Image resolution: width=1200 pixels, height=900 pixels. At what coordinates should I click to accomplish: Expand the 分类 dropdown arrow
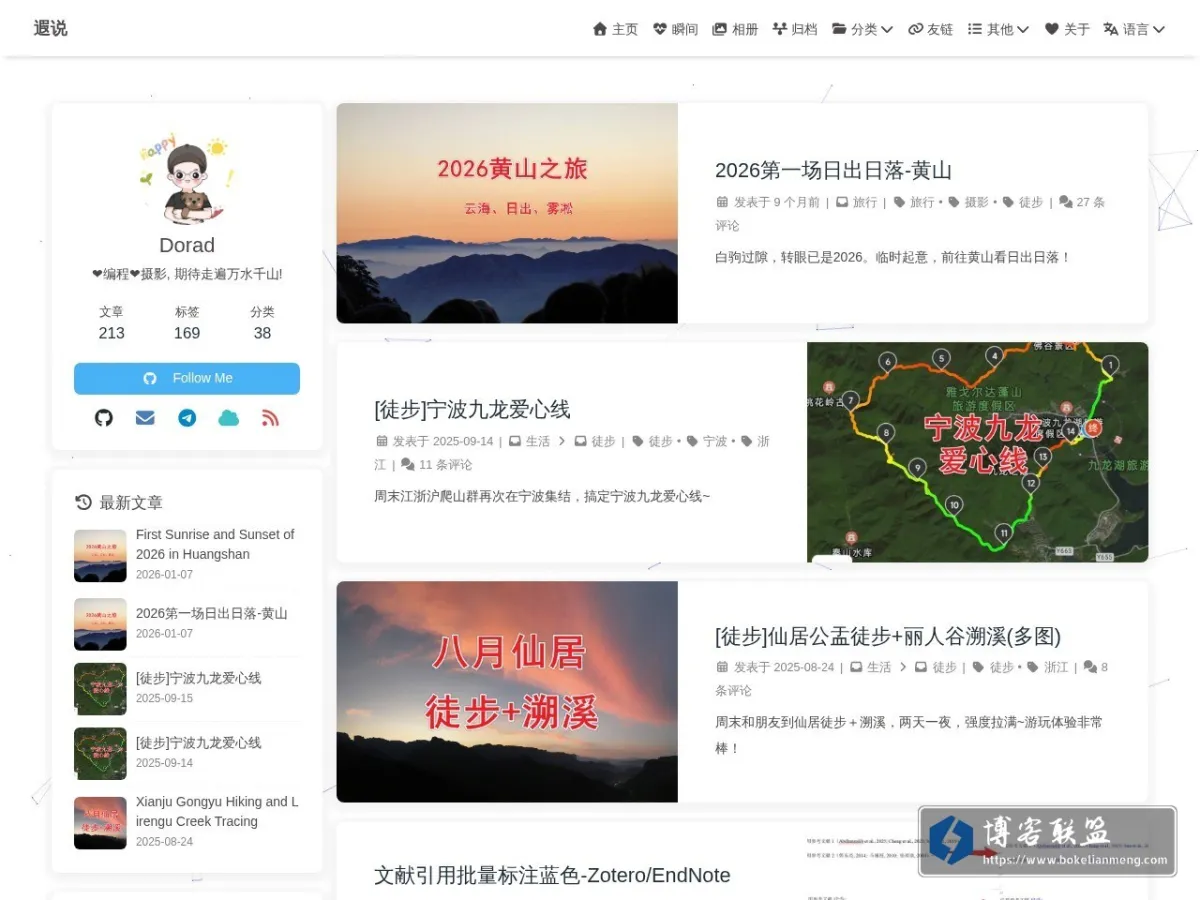click(x=887, y=29)
